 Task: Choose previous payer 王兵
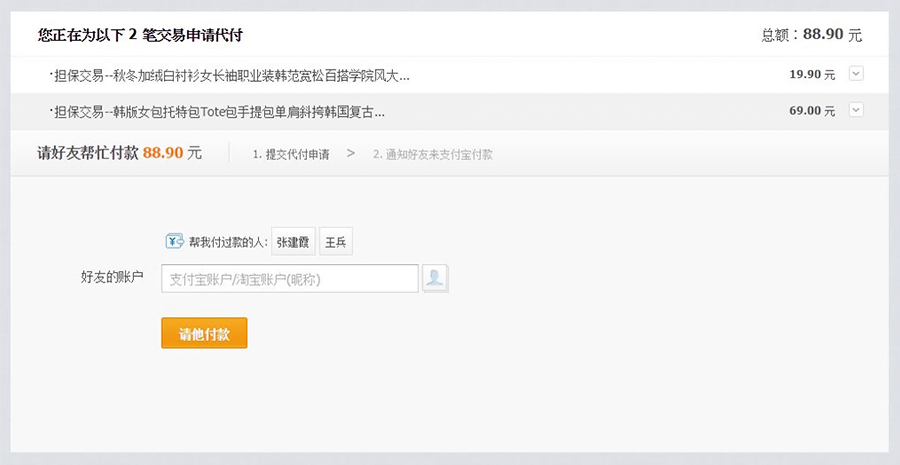[336, 242]
